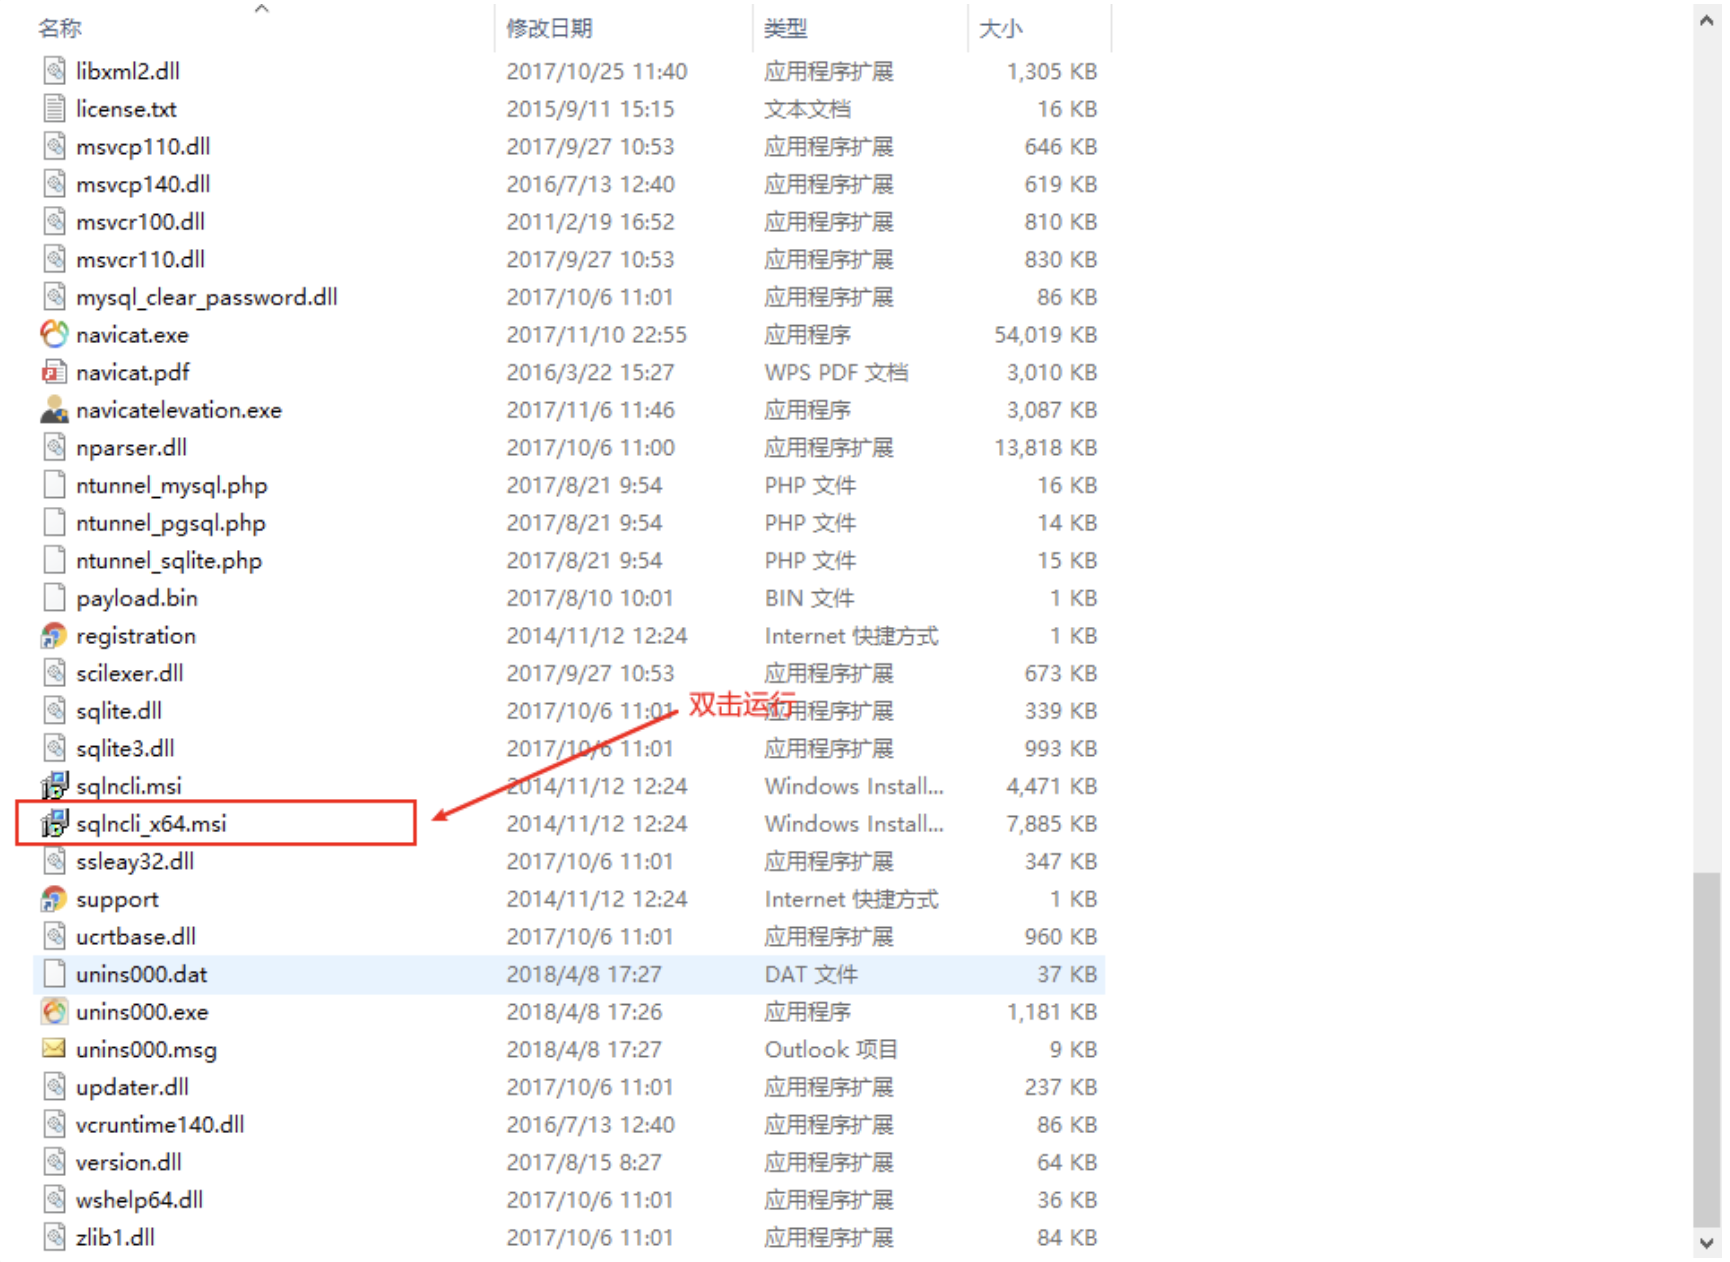
Task: Click the updater.dll file icon
Action: tap(54, 1087)
